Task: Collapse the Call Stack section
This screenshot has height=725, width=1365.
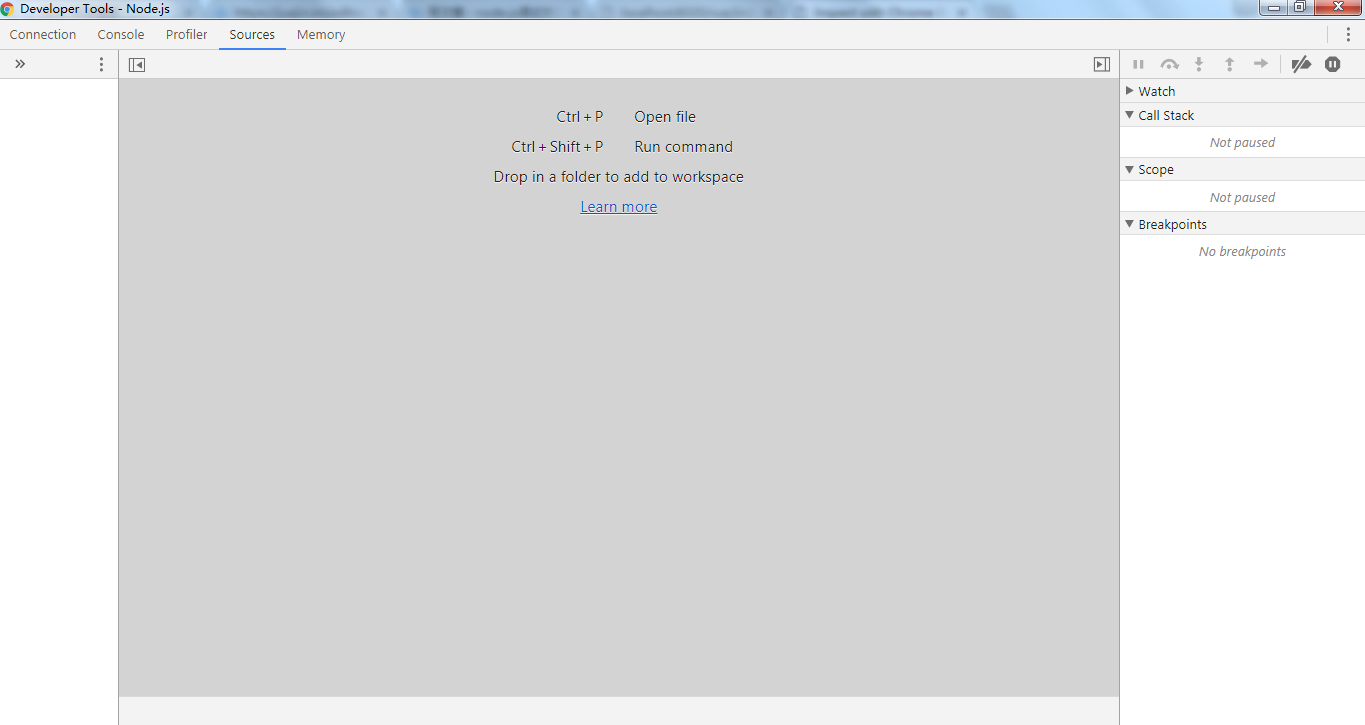Action: click(x=1242, y=115)
